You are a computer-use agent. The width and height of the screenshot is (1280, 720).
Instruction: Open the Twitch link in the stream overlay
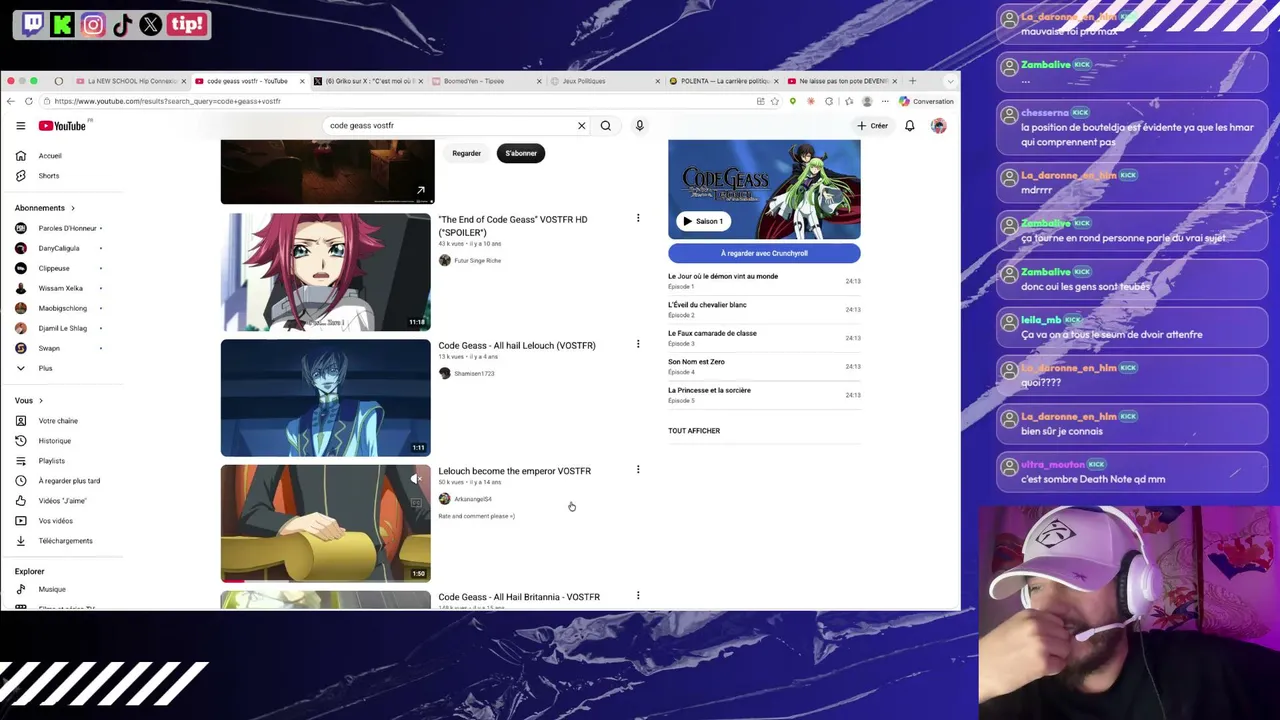tap(33, 24)
